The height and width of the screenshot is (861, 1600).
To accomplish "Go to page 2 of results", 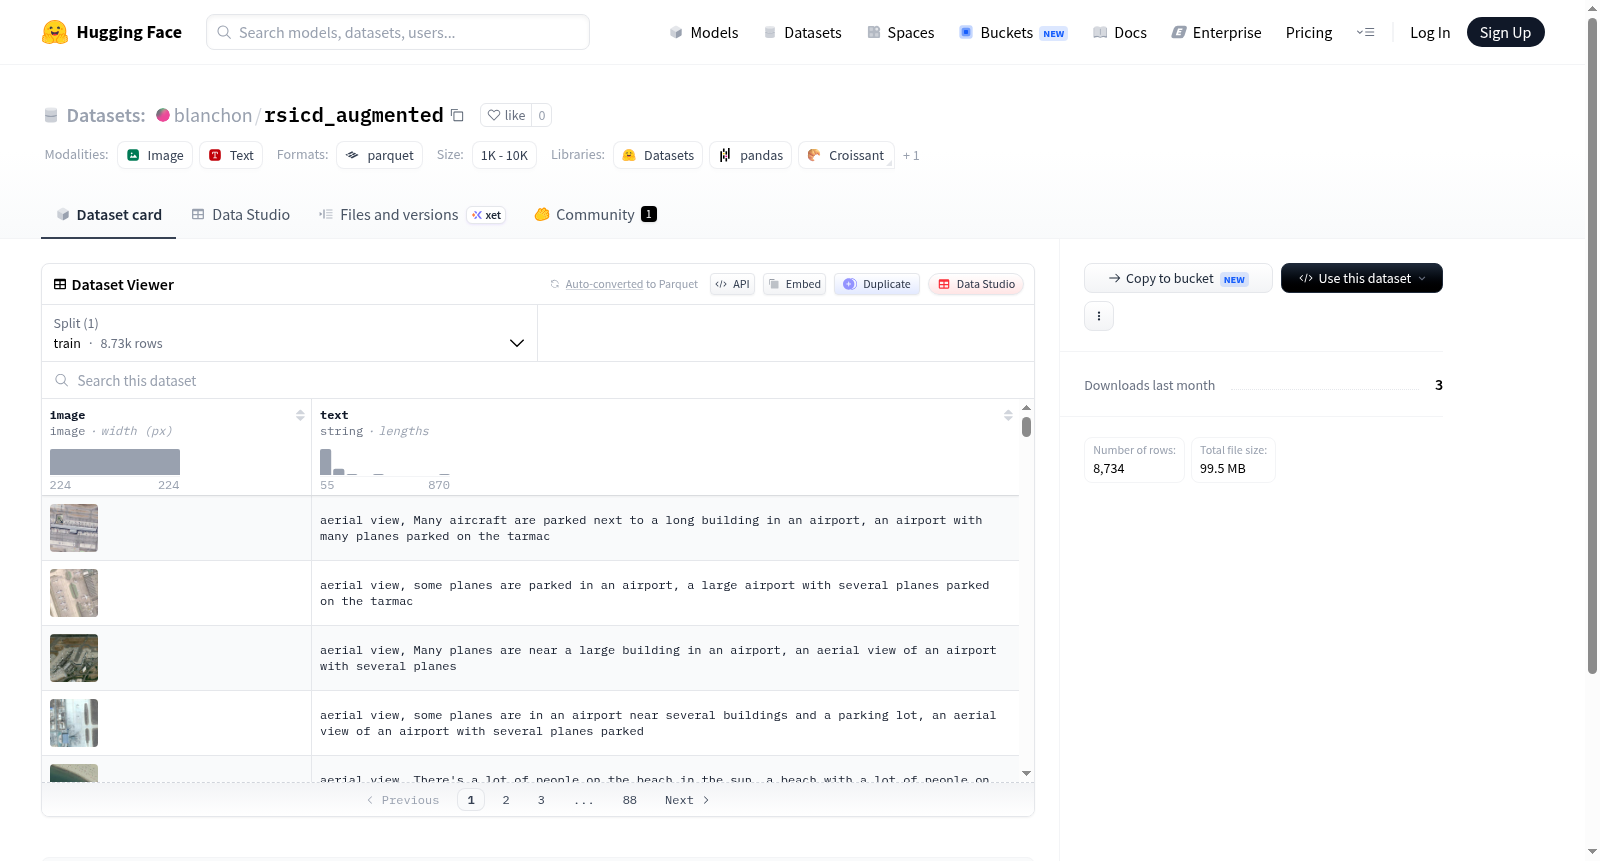I will click(506, 800).
